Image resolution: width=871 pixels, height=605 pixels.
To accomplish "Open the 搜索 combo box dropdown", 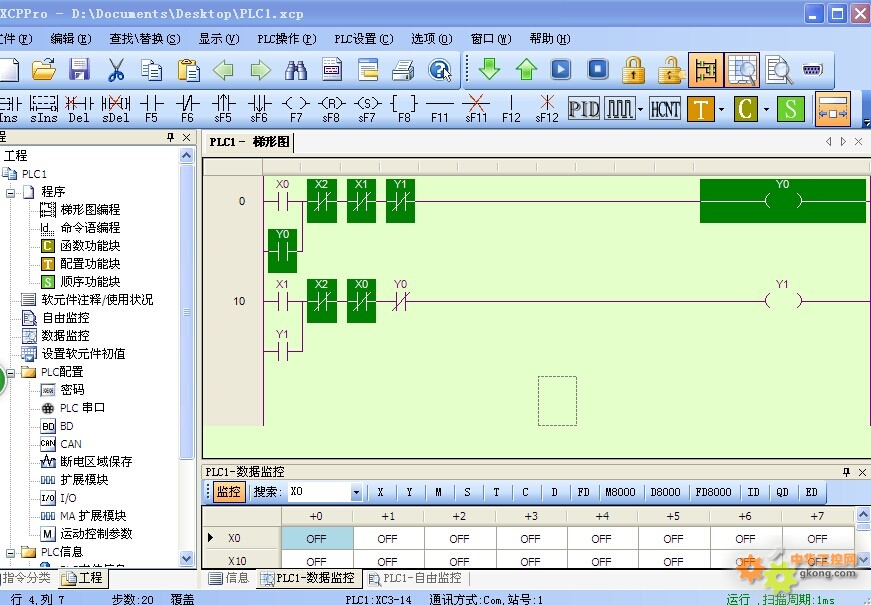I will click(x=356, y=492).
